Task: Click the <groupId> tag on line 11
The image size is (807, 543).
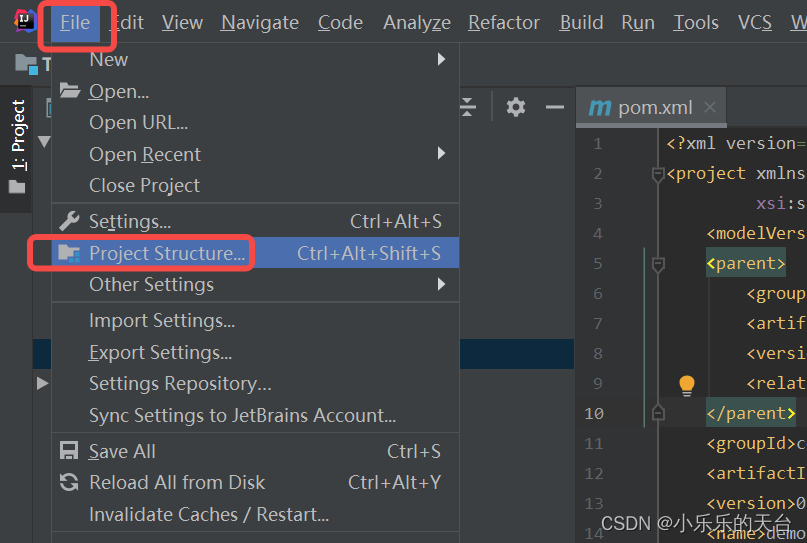Action: click(x=751, y=443)
